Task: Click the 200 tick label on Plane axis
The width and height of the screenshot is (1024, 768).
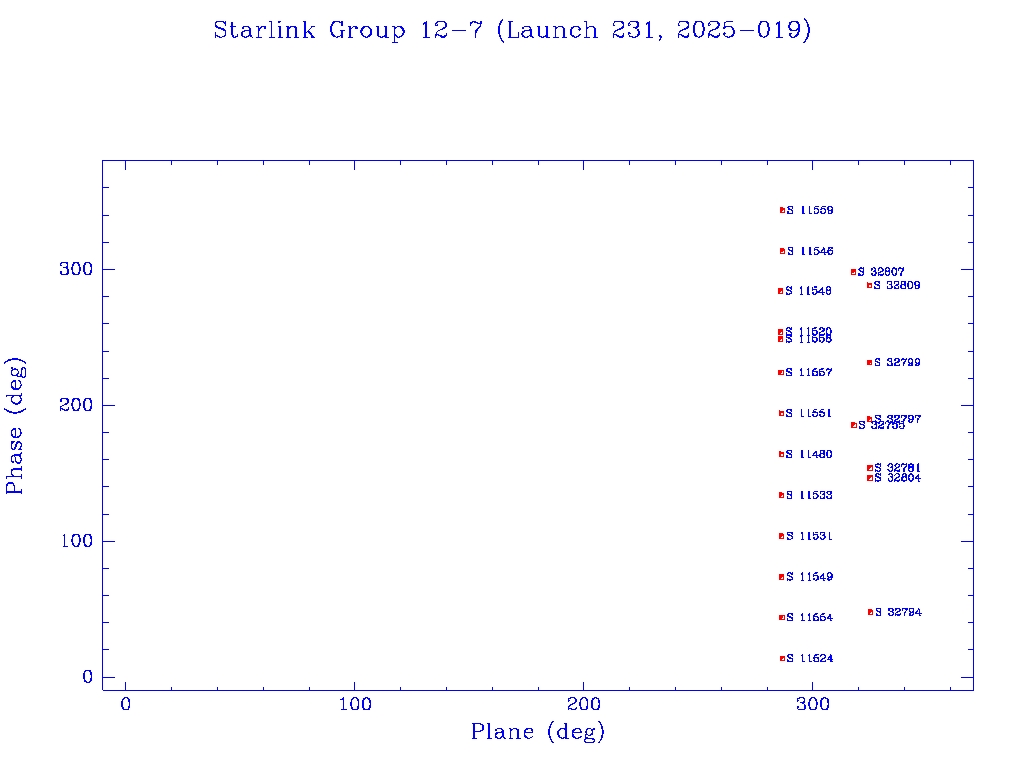Action: (x=583, y=704)
